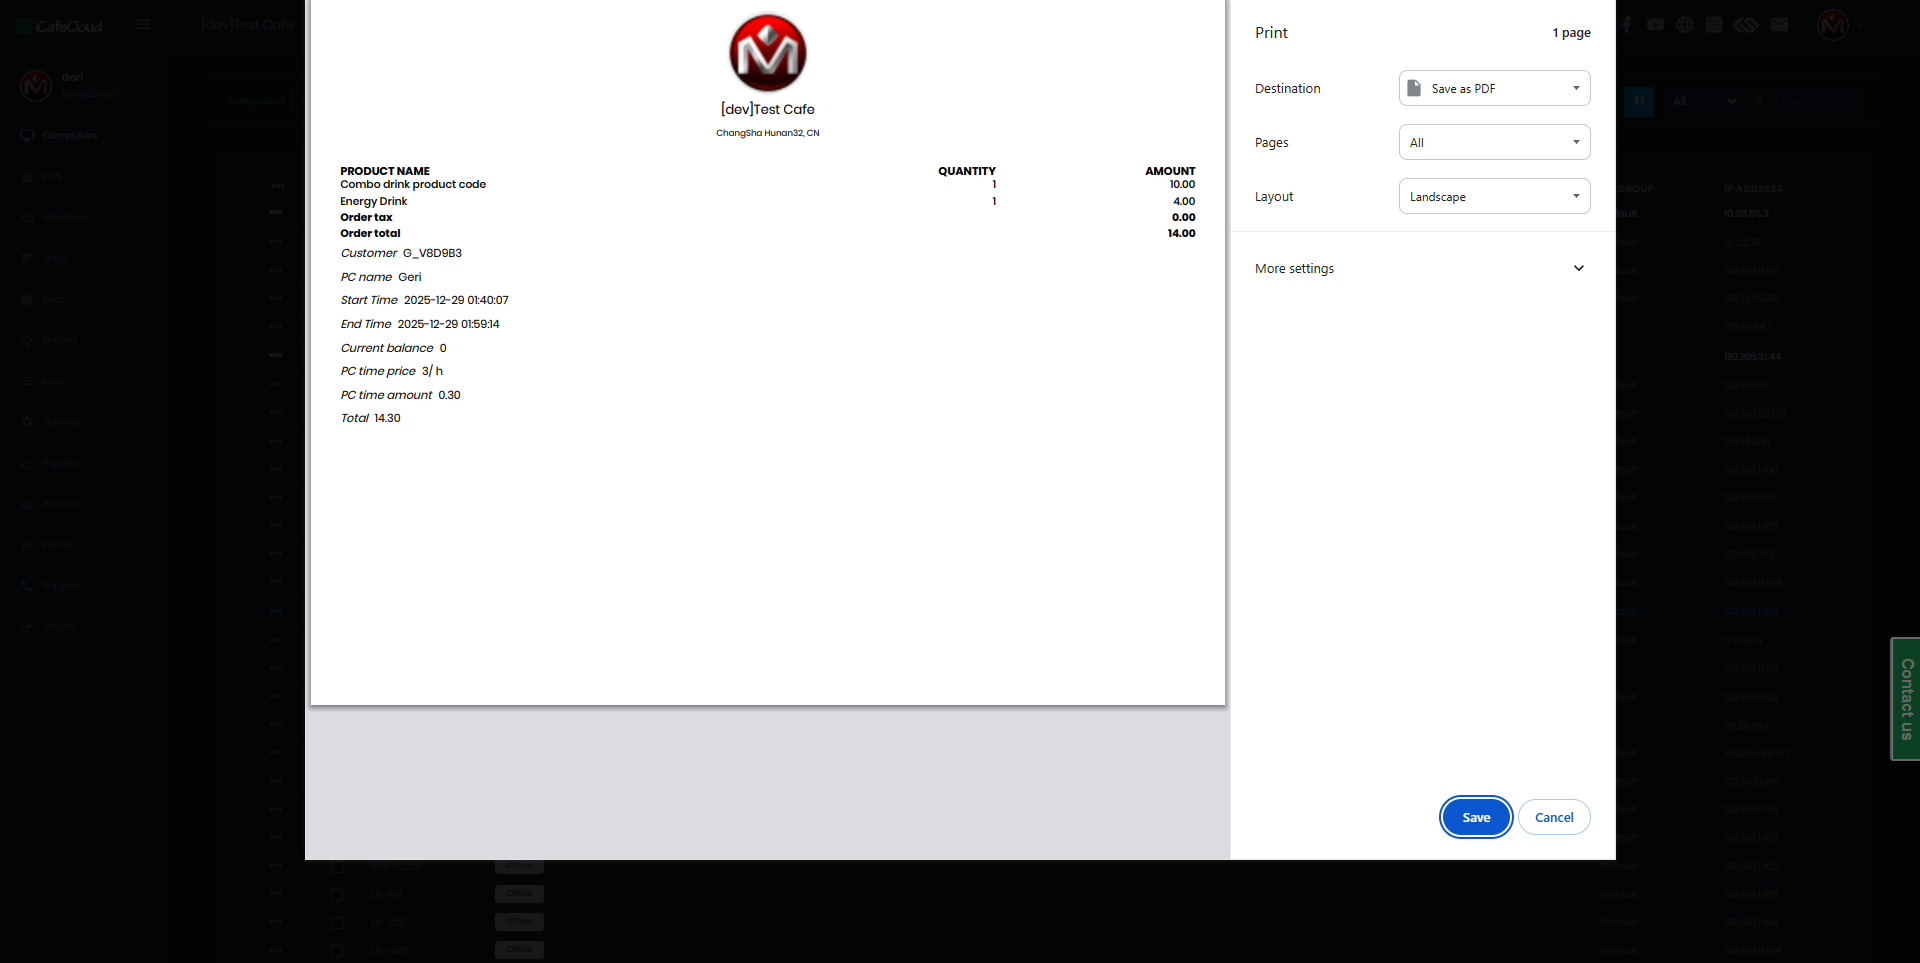Click the Geri user avatar in sidebar
Viewport: 1920px width, 963px height.
(36, 86)
